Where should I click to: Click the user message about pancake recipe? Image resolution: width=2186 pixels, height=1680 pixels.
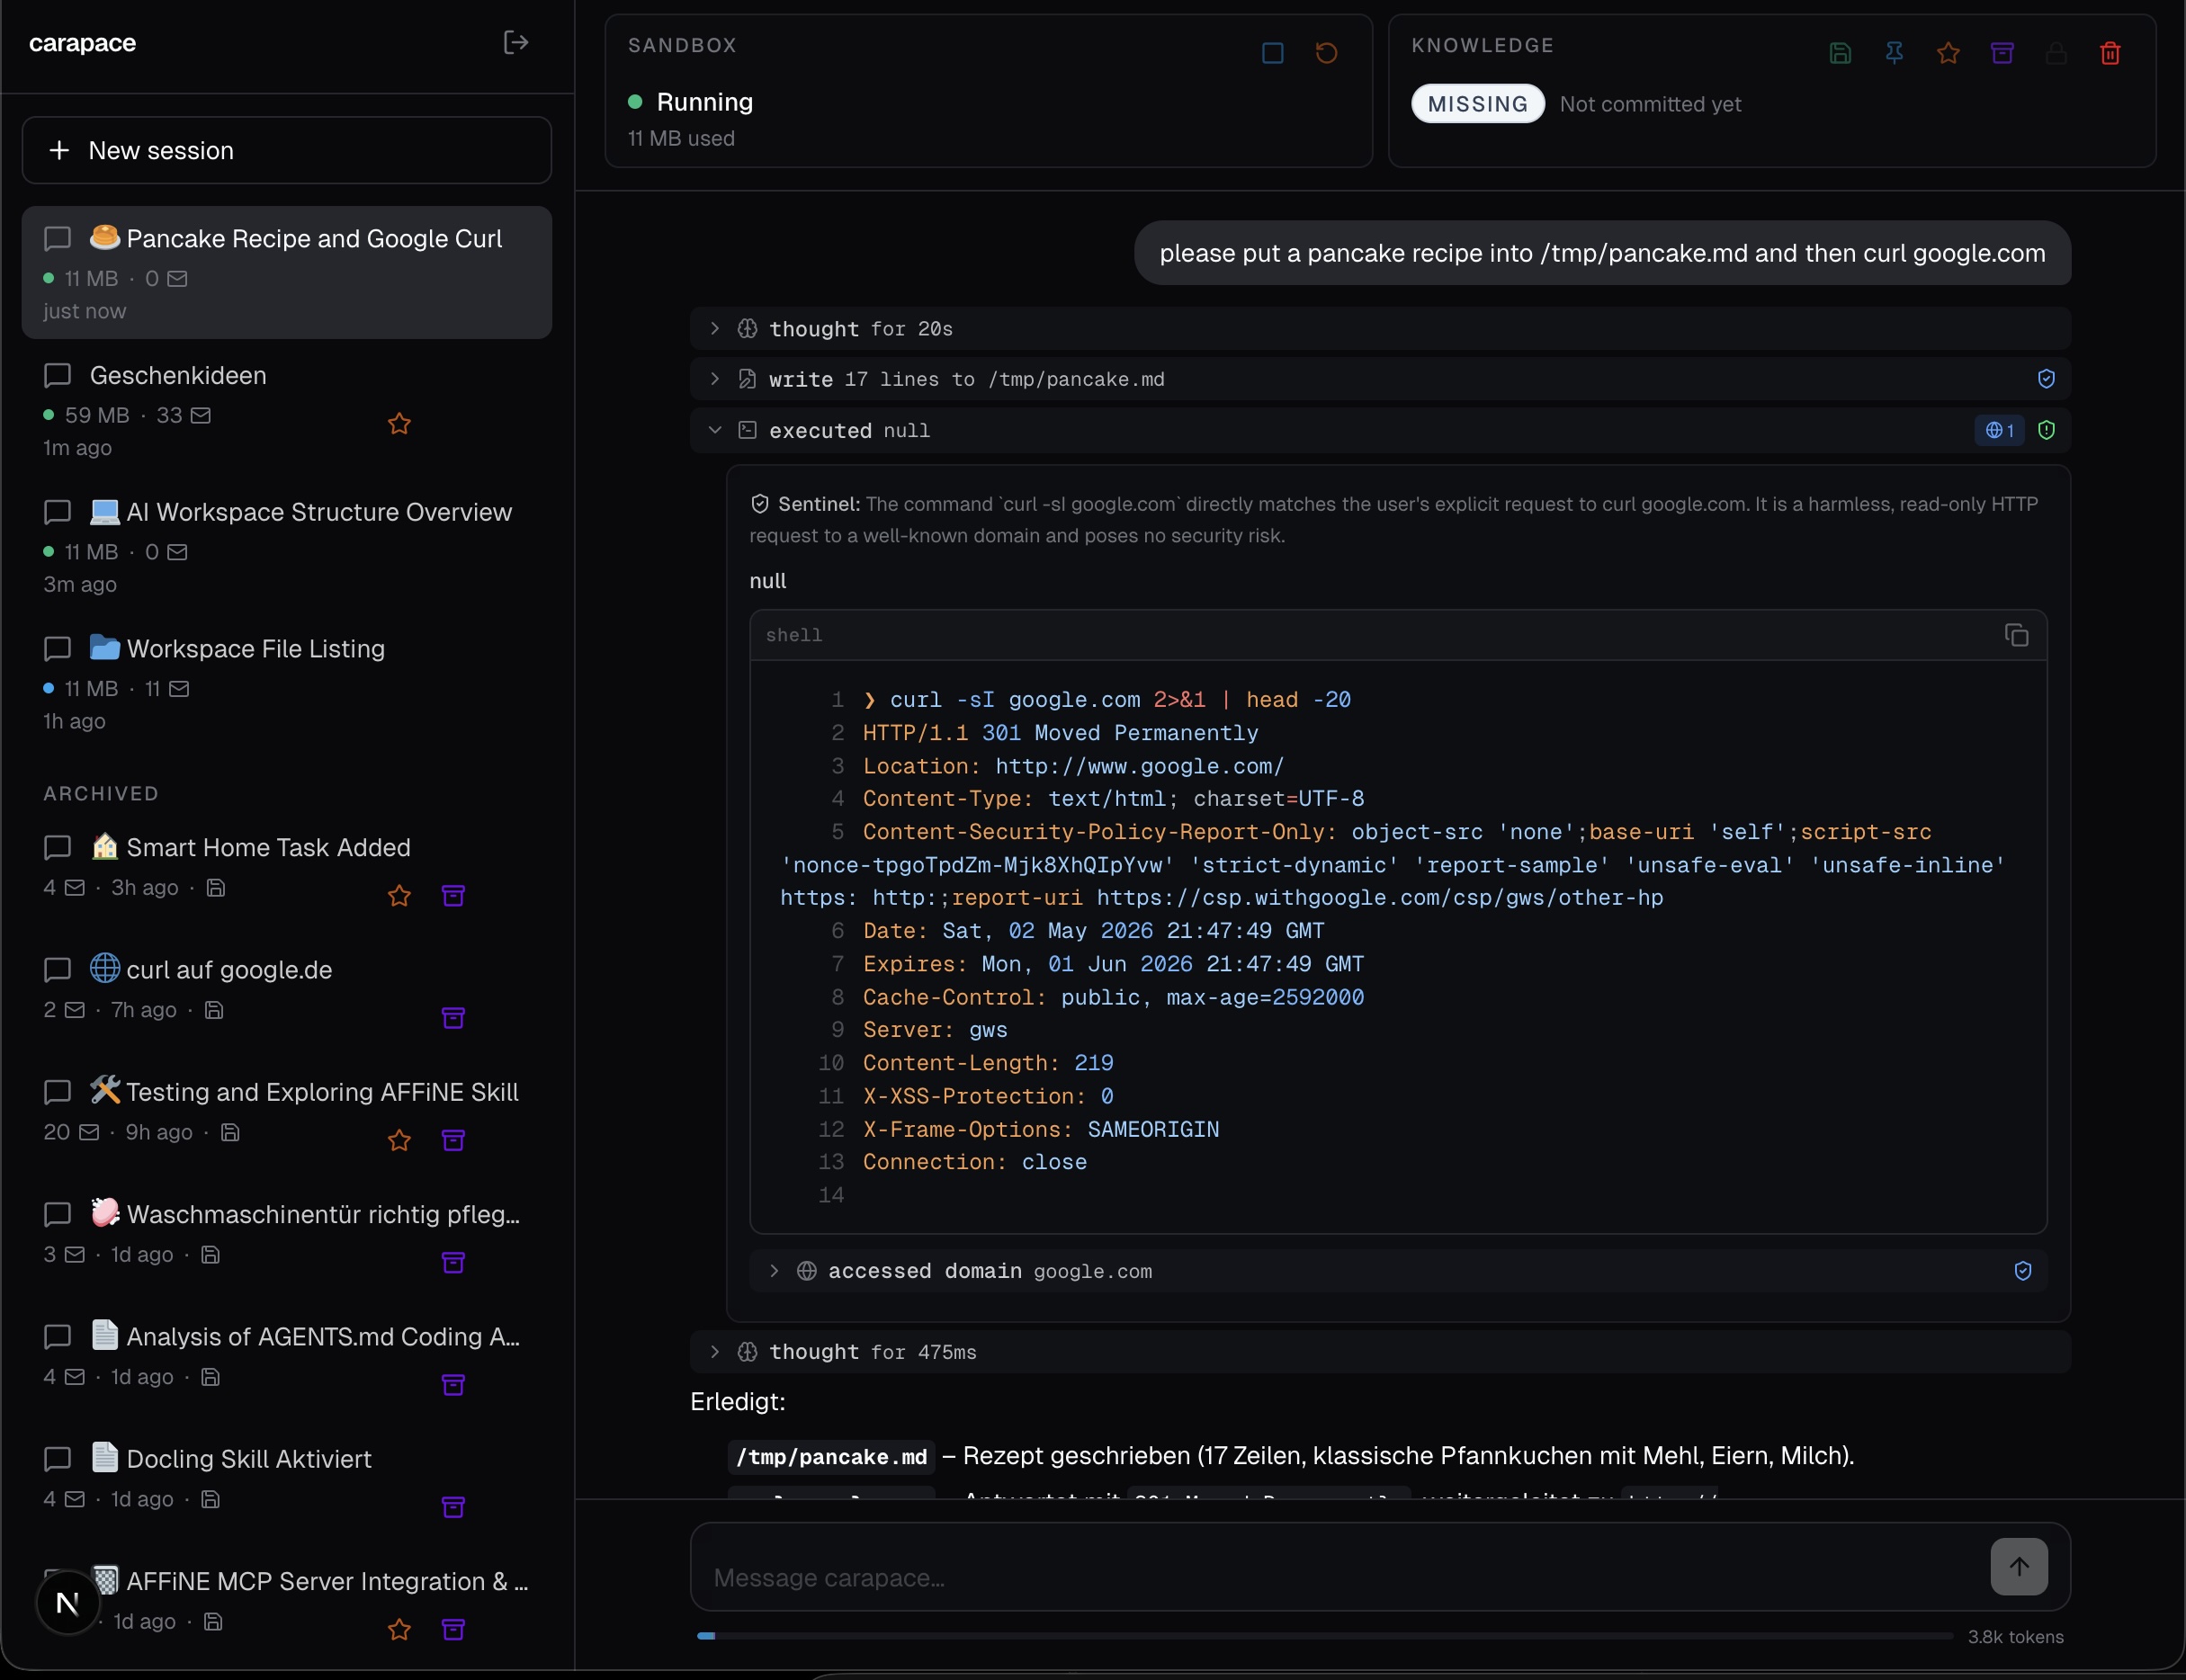tap(1602, 253)
